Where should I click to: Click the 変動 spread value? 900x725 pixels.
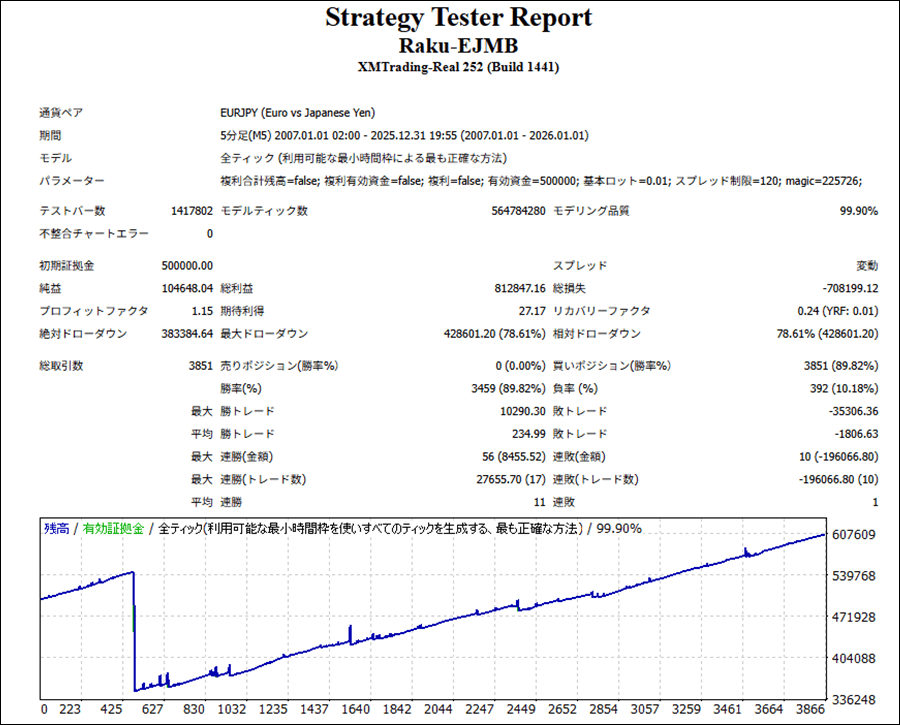click(867, 266)
